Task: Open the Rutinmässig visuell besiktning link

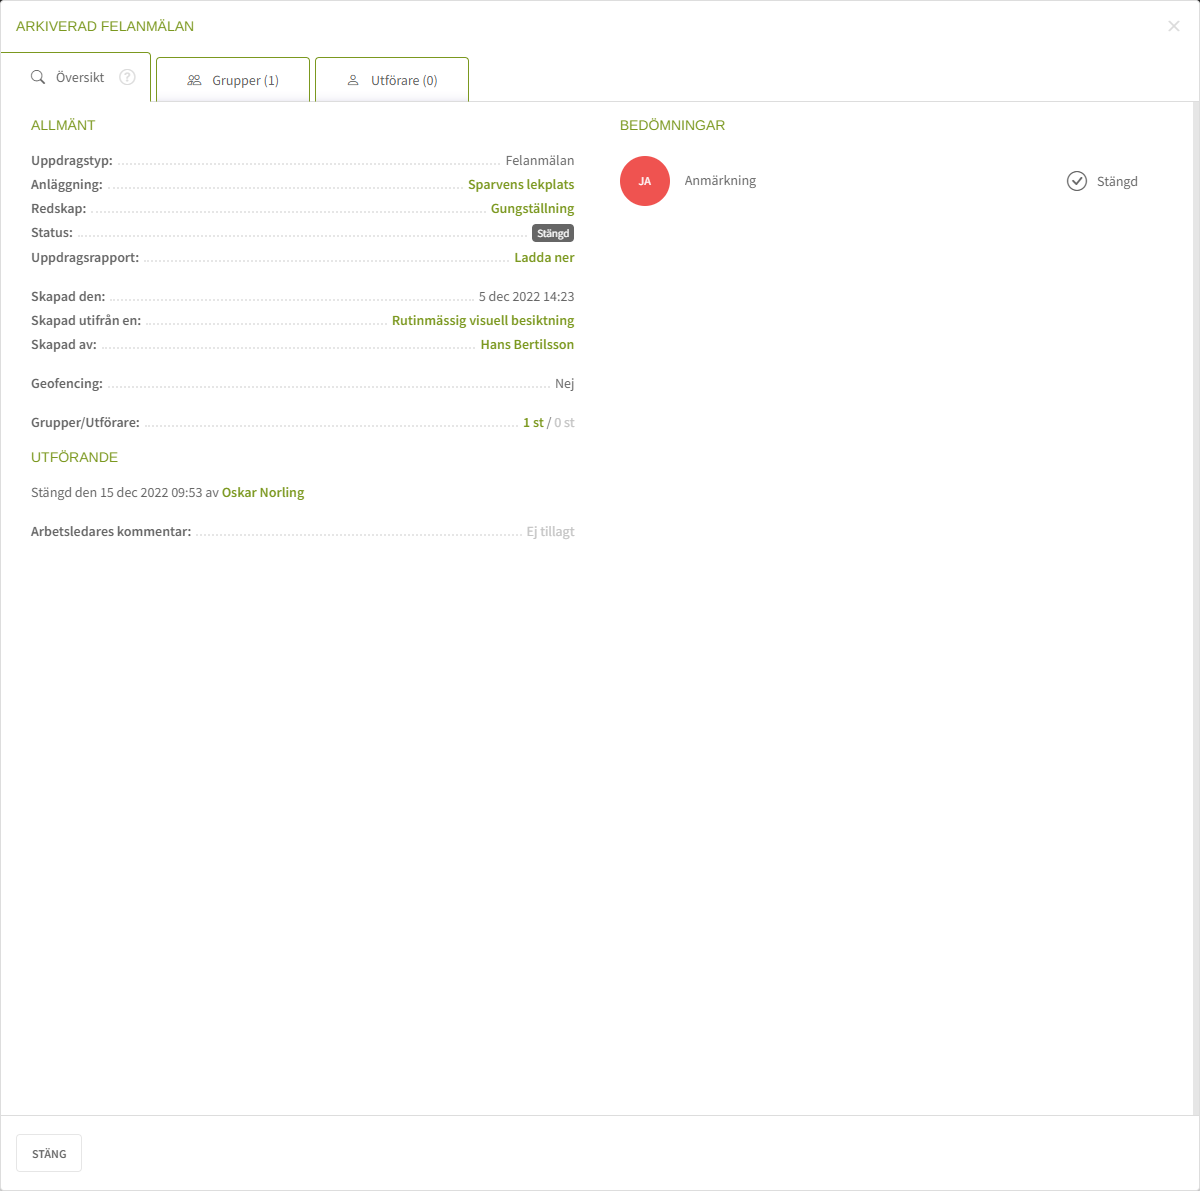Action: [x=483, y=321]
